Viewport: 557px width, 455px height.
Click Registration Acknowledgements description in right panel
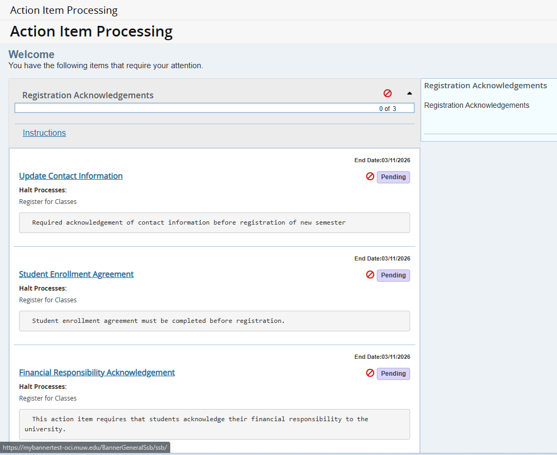pos(476,105)
